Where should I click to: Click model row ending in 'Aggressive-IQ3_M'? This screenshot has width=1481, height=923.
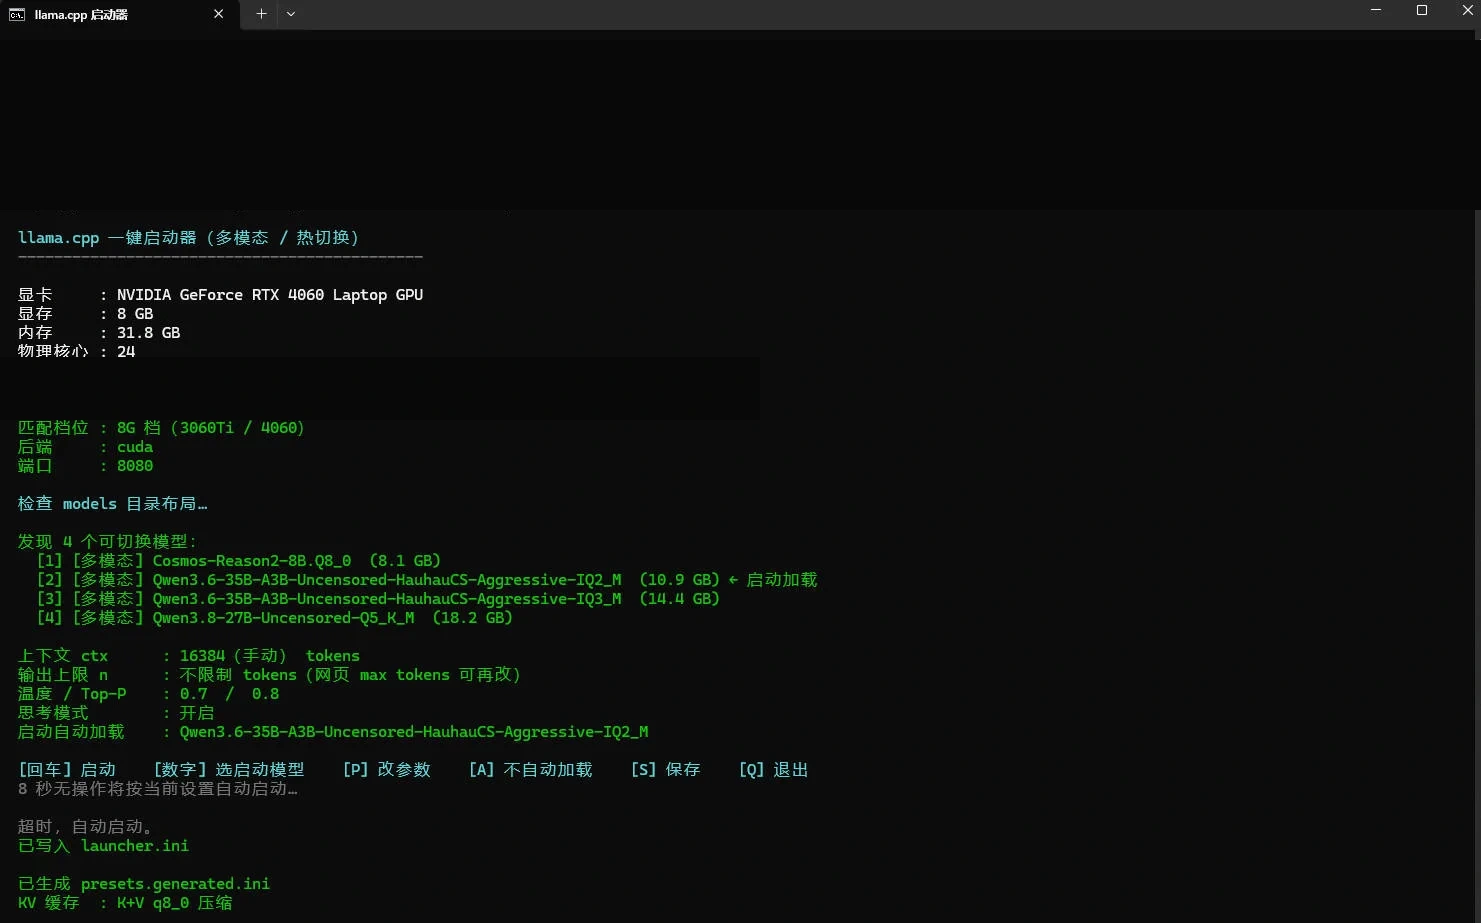tap(378, 599)
